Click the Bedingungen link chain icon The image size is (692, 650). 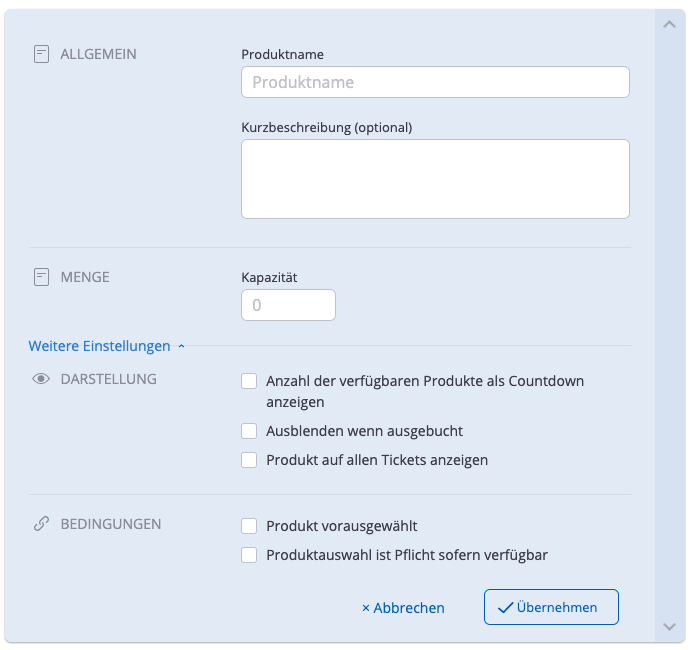point(41,524)
